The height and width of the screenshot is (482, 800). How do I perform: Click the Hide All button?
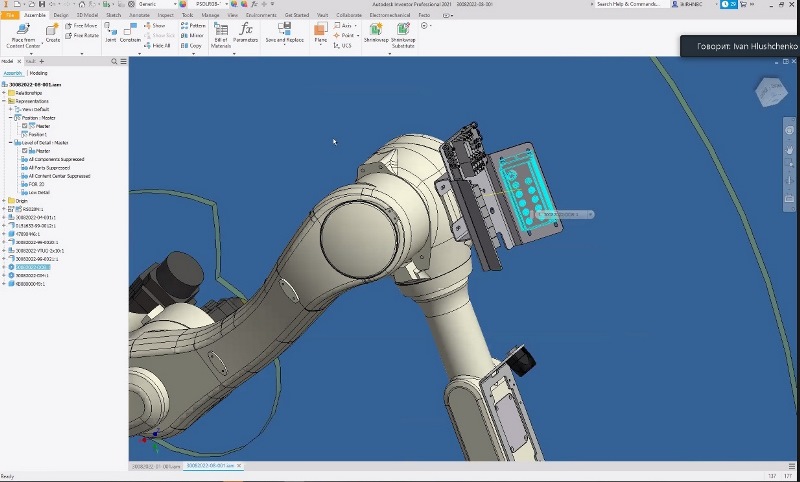coord(160,46)
